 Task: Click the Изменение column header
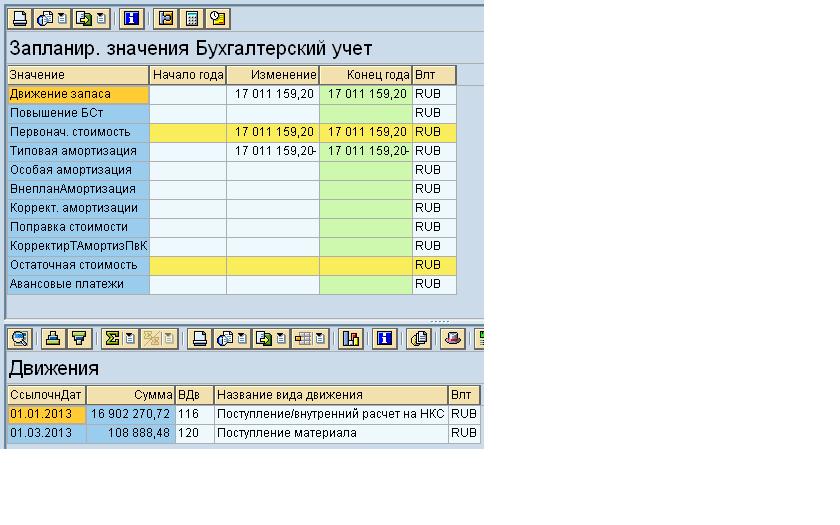(x=272, y=75)
